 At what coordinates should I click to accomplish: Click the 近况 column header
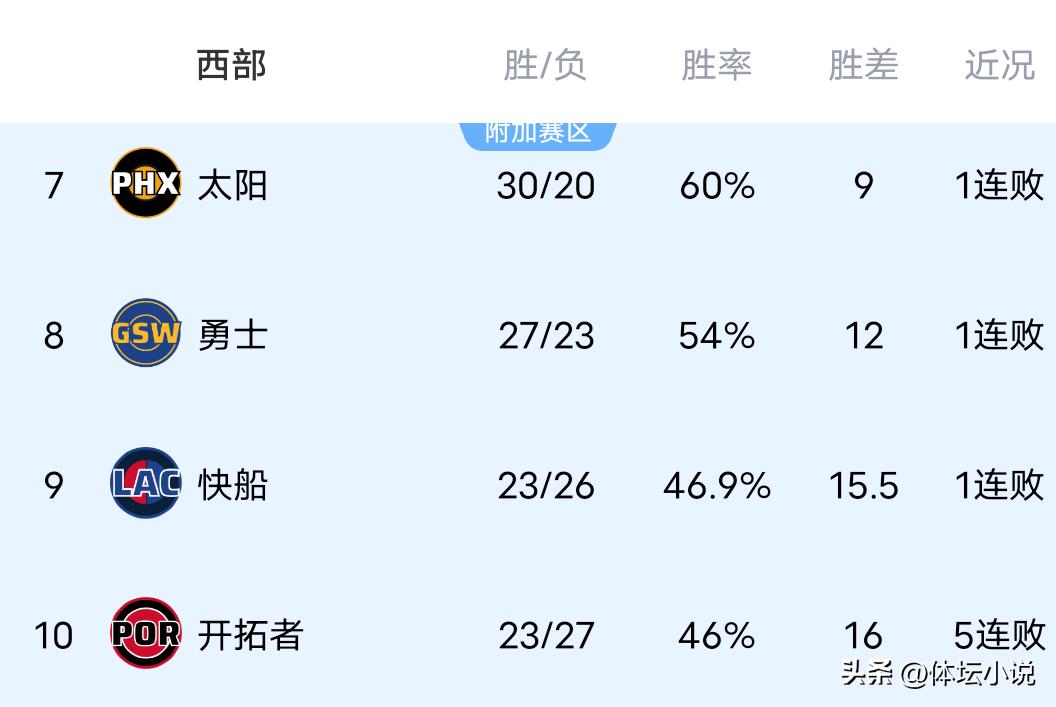(999, 65)
